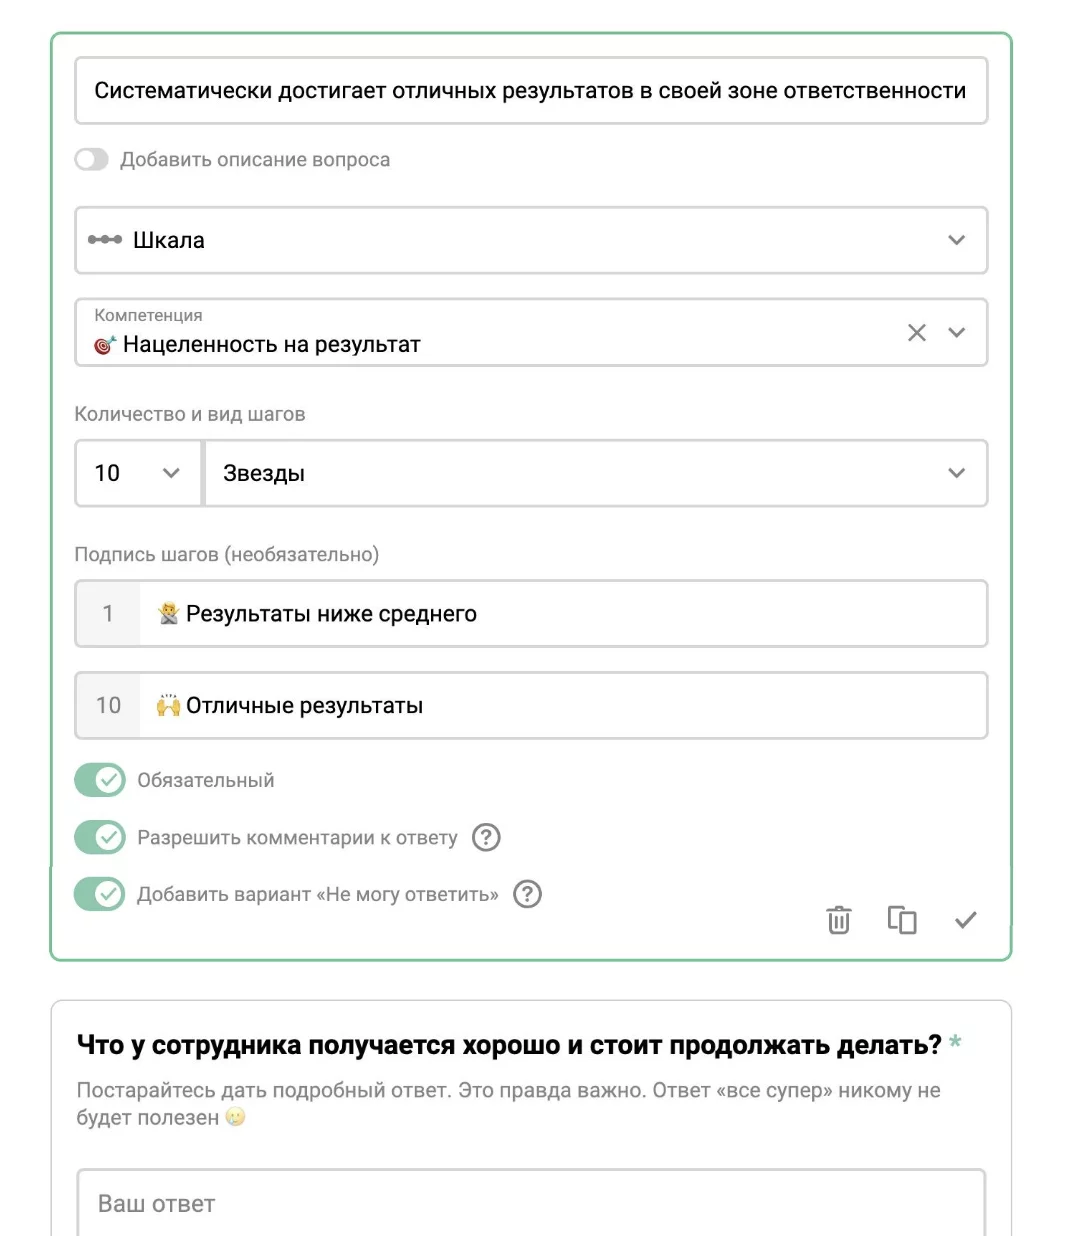This screenshot has width=1066, height=1236.
Task: Open help for «Не могу ответить» option
Action: click(527, 894)
